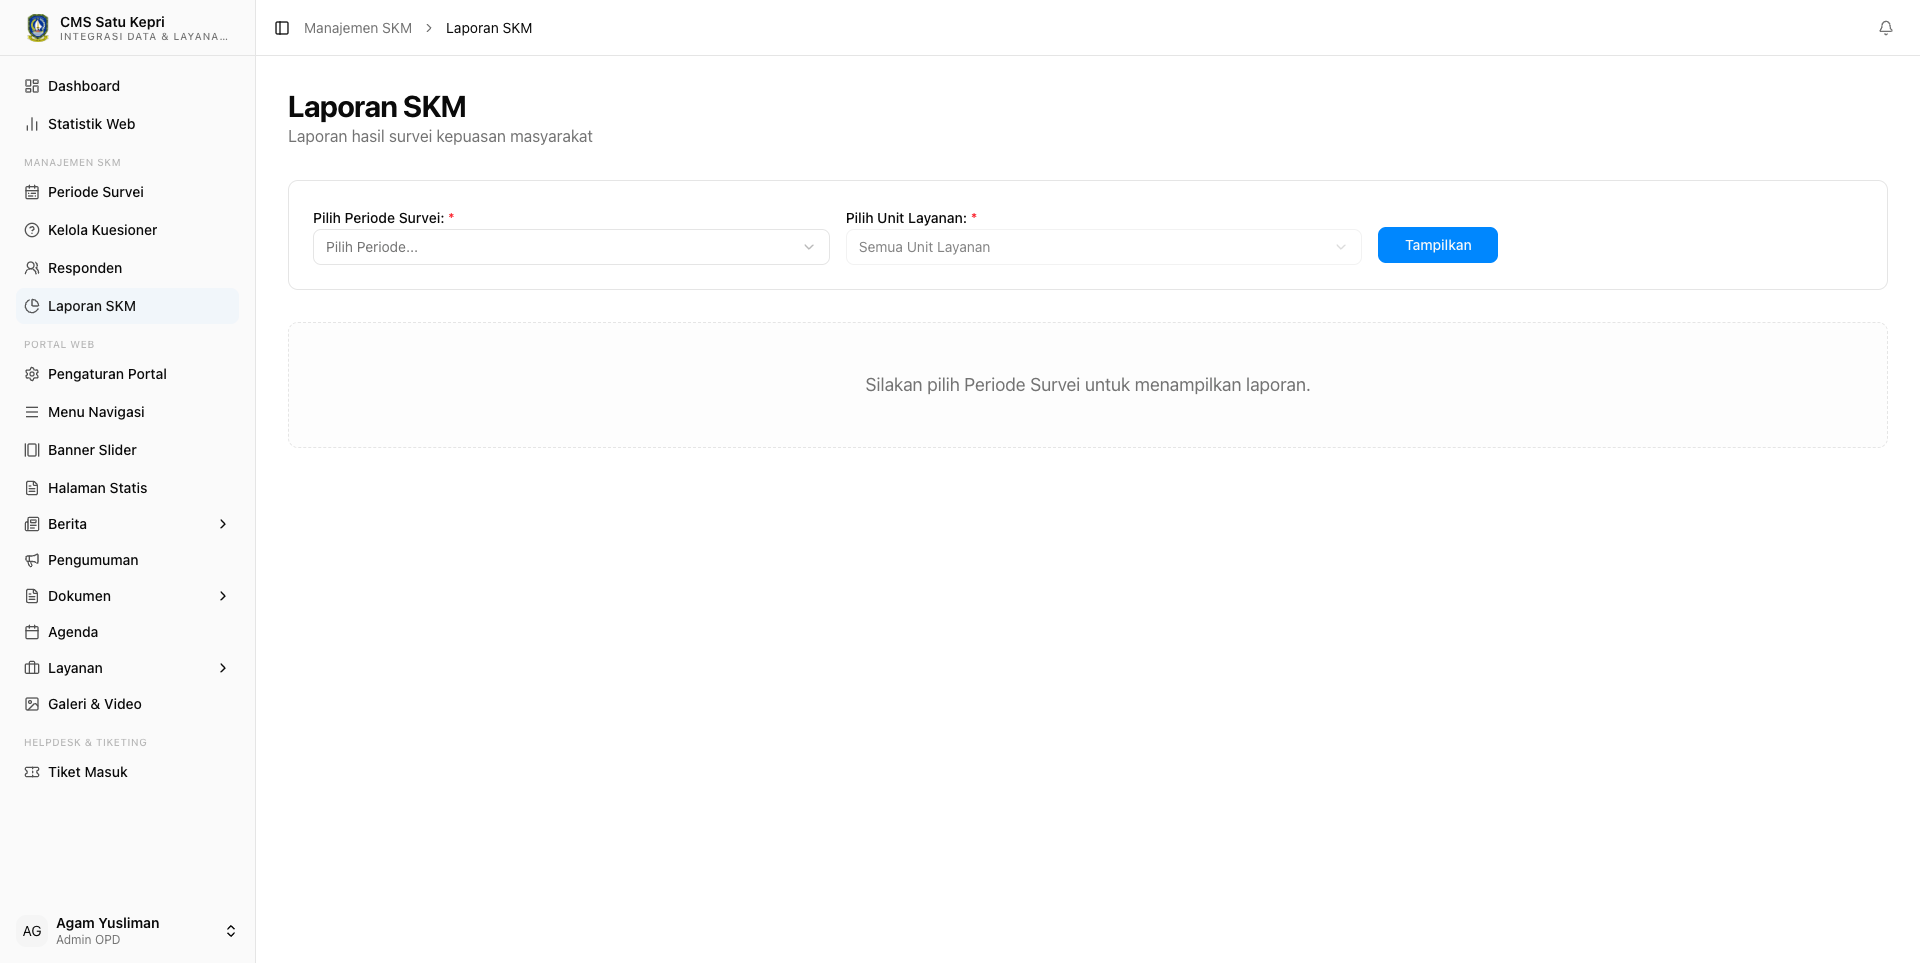The image size is (1920, 963).
Task: Click the Laporan SKM pie chart icon
Action: (x=32, y=306)
